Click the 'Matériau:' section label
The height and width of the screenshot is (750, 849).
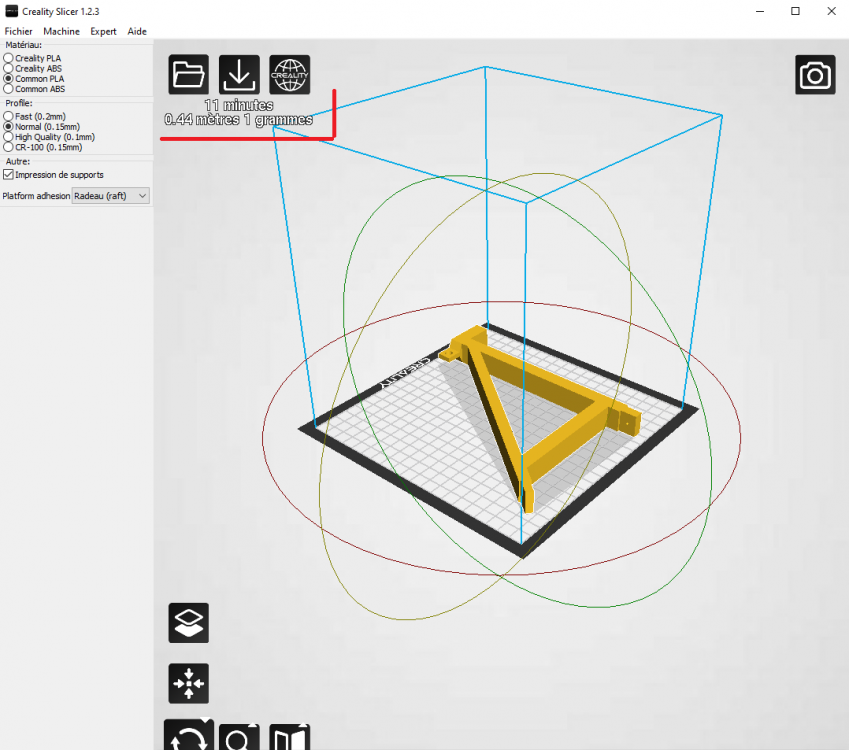pyautogui.click(x=23, y=45)
